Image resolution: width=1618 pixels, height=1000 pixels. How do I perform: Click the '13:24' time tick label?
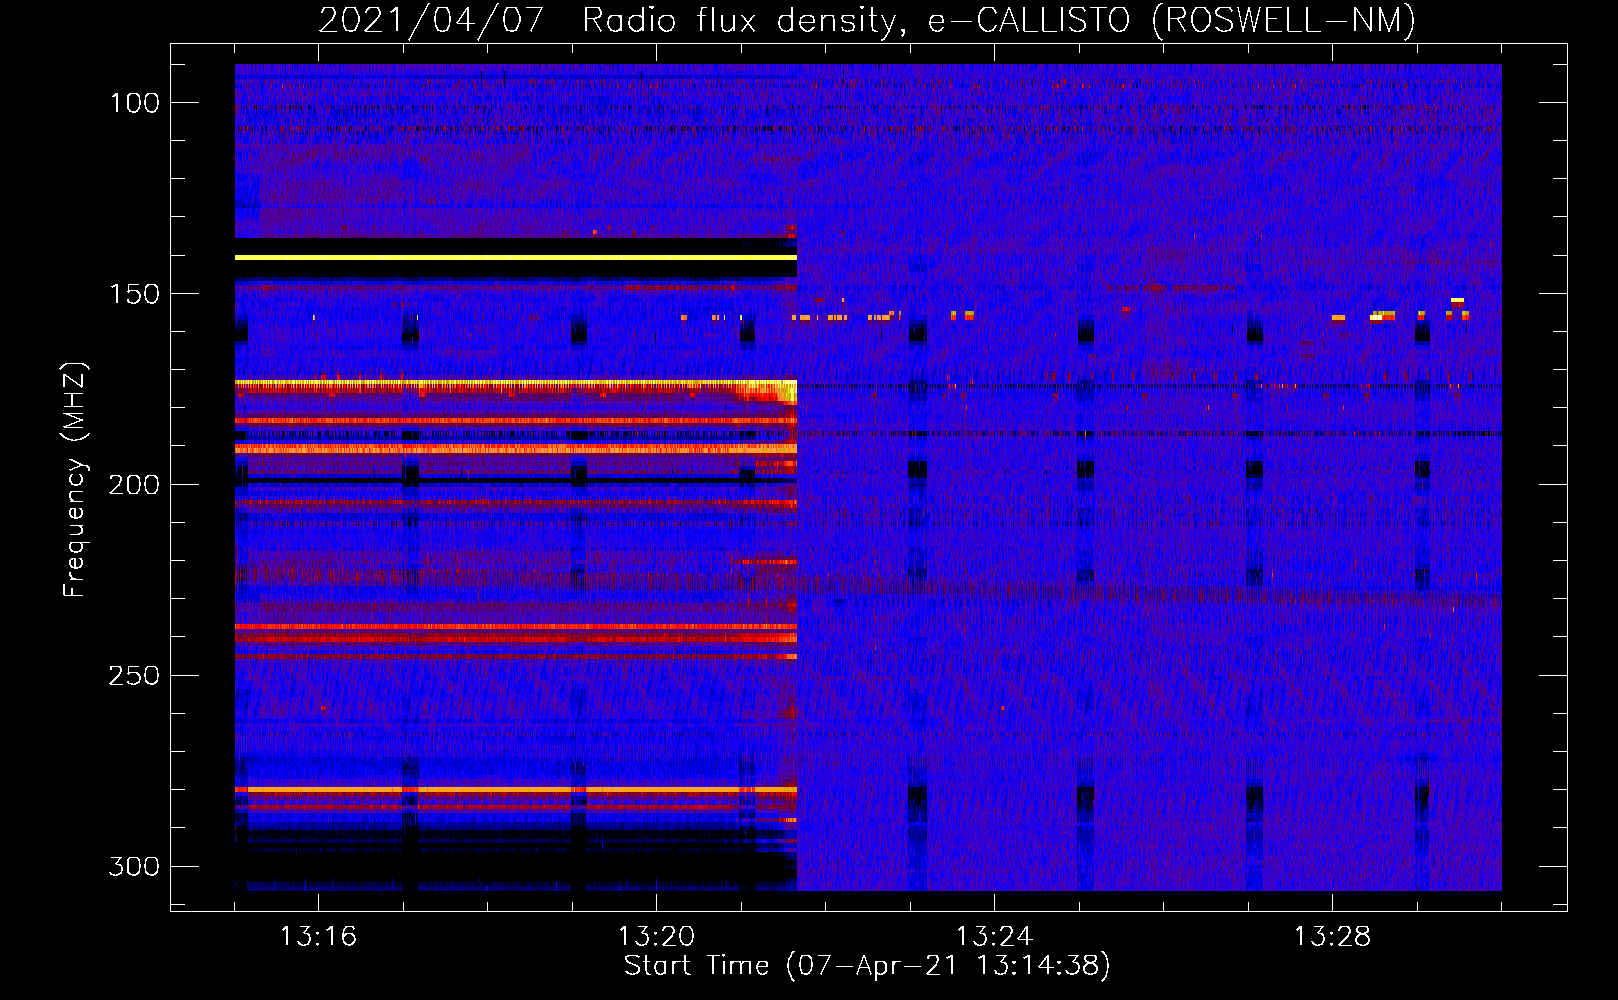[994, 936]
